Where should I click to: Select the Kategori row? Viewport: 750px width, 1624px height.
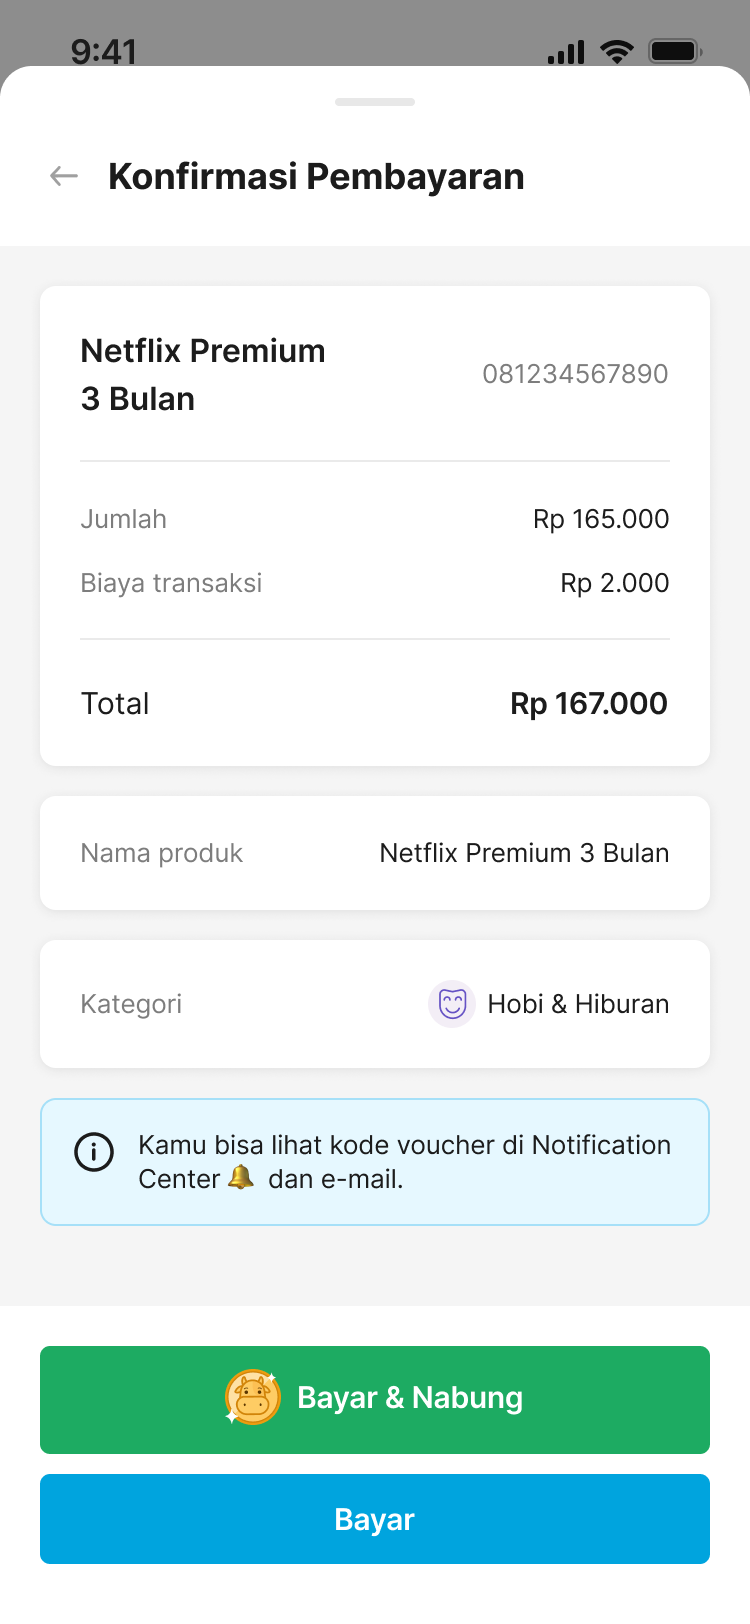pyautogui.click(x=375, y=1004)
